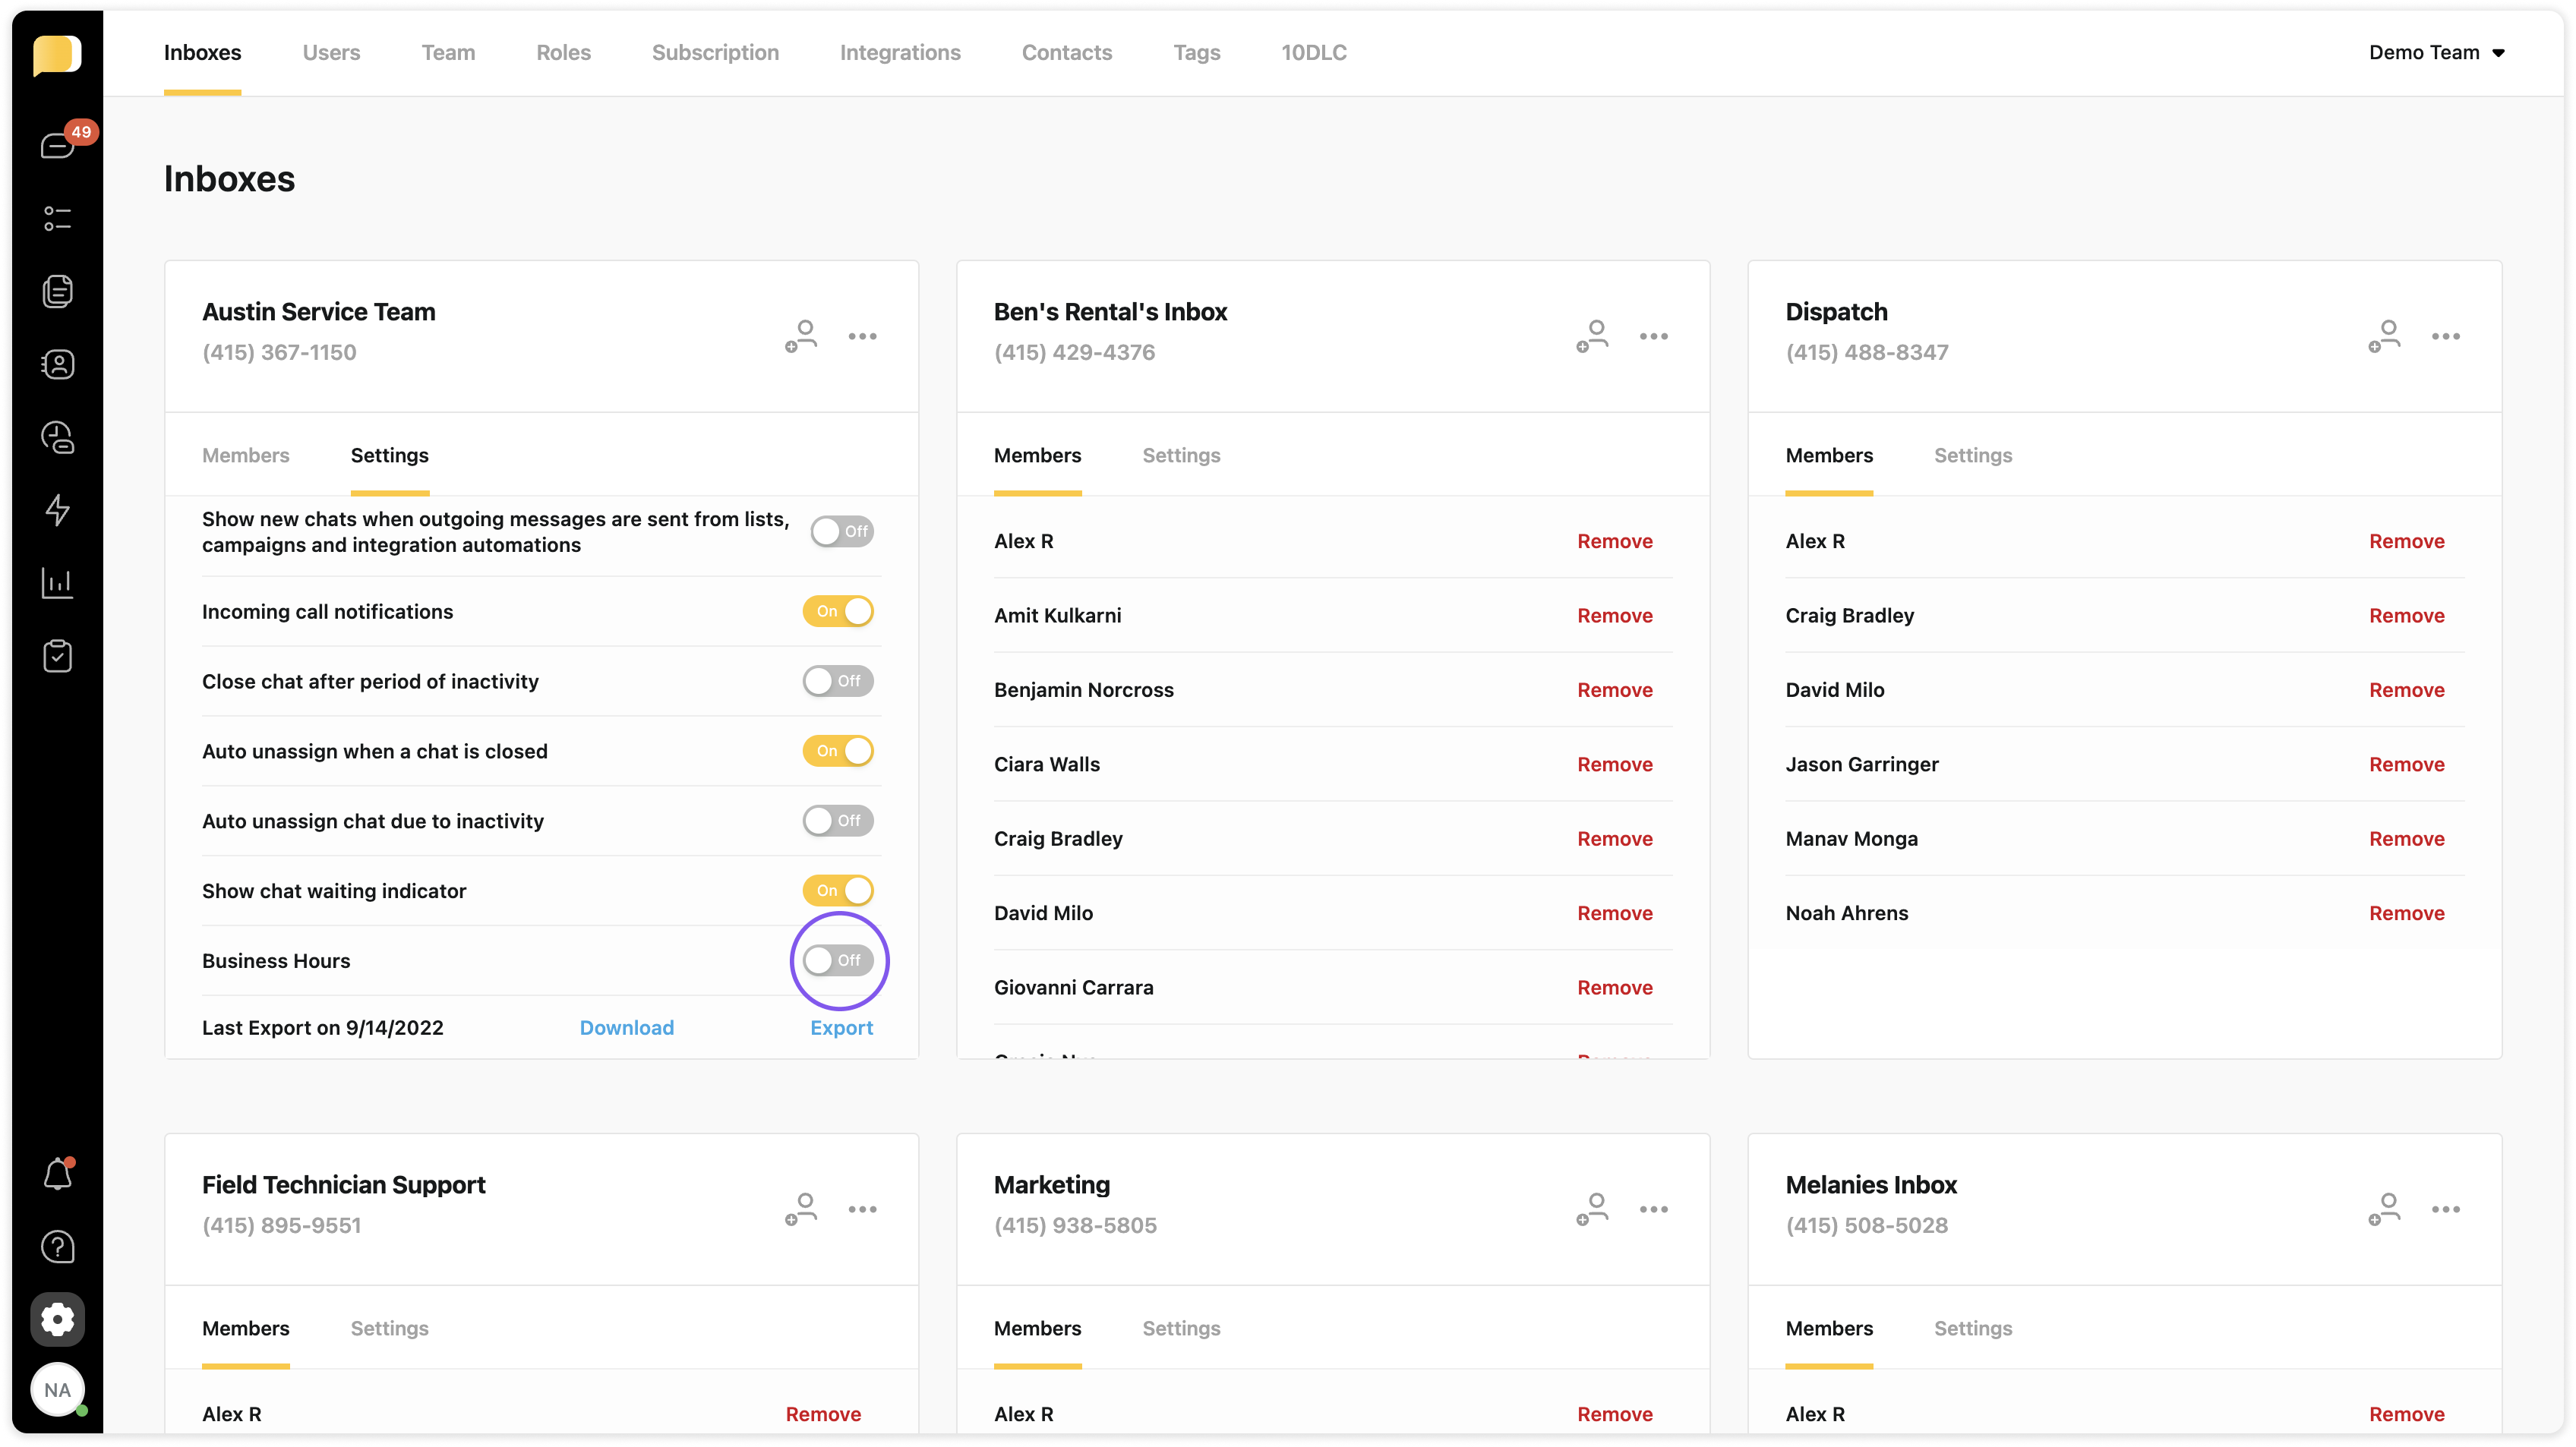Open more options for Marketing inbox

[1653, 1209]
